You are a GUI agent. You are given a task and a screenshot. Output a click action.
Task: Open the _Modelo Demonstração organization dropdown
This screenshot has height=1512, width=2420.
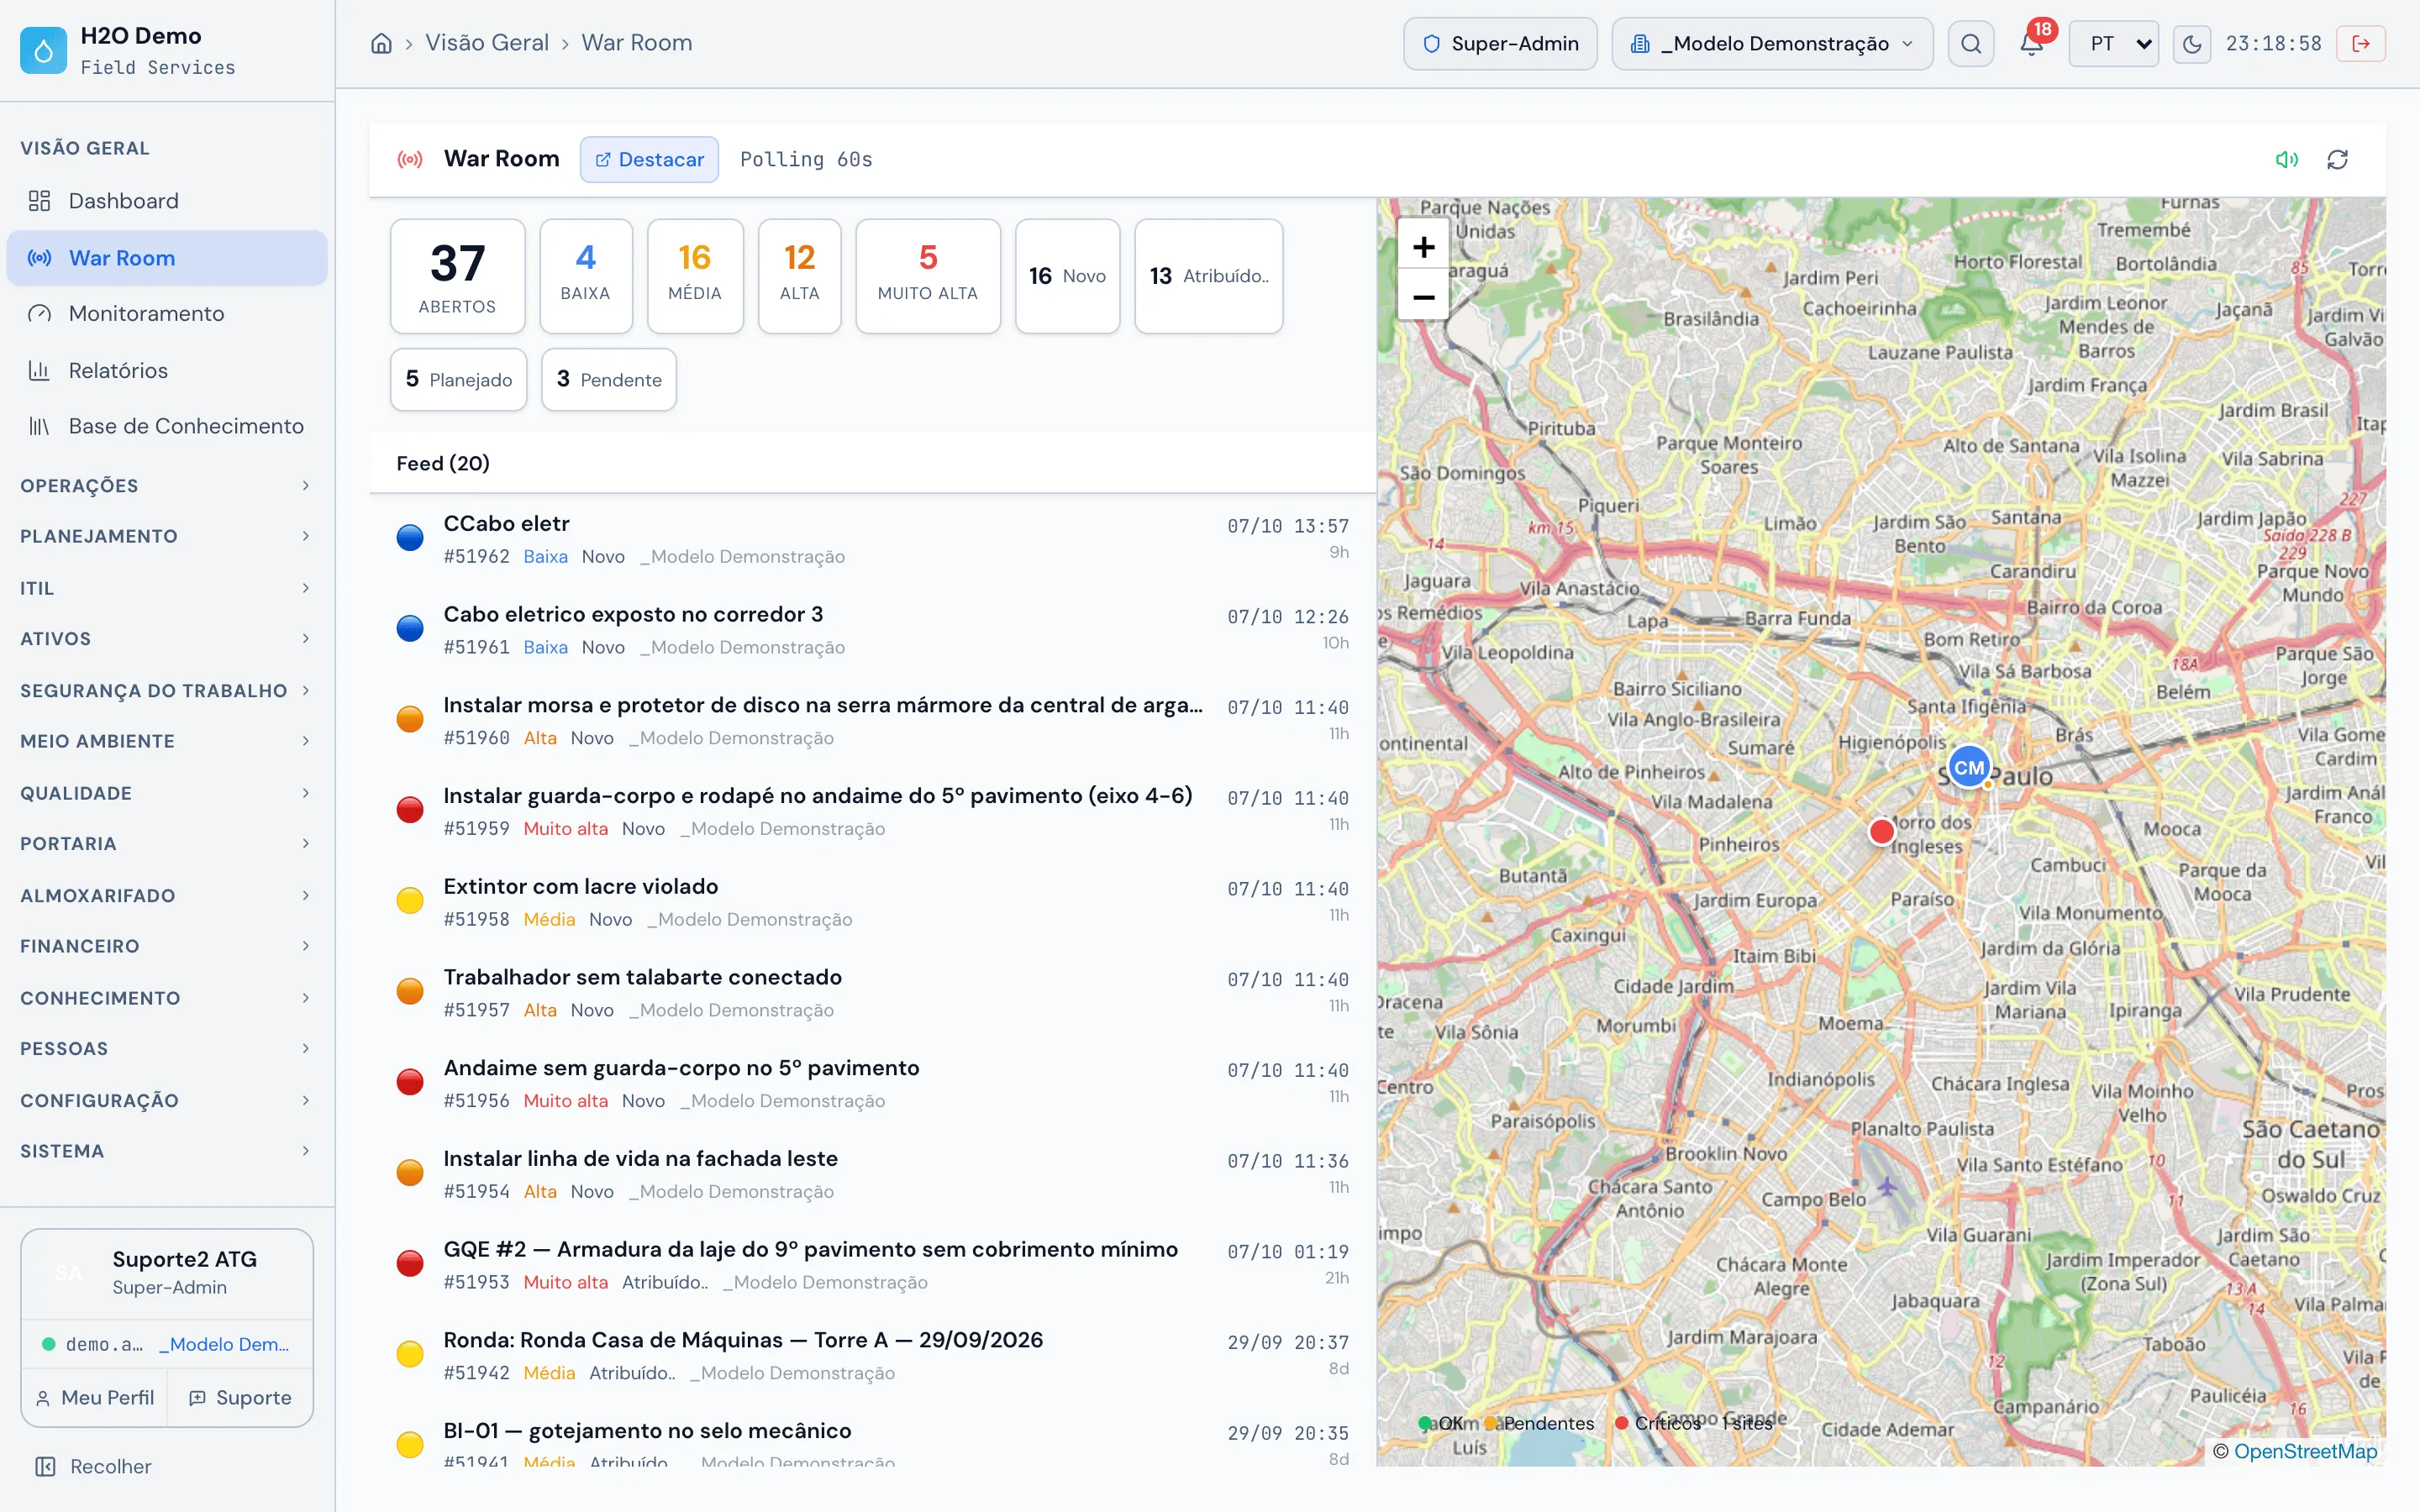pos(1771,44)
